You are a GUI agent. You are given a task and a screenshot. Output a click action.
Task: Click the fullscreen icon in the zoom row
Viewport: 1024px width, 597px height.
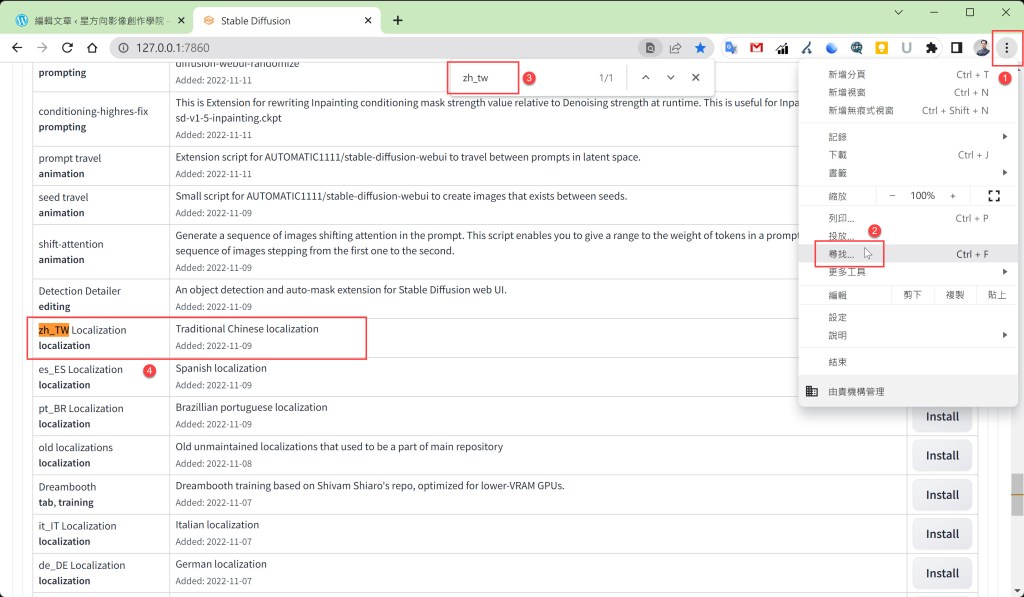click(x=993, y=196)
